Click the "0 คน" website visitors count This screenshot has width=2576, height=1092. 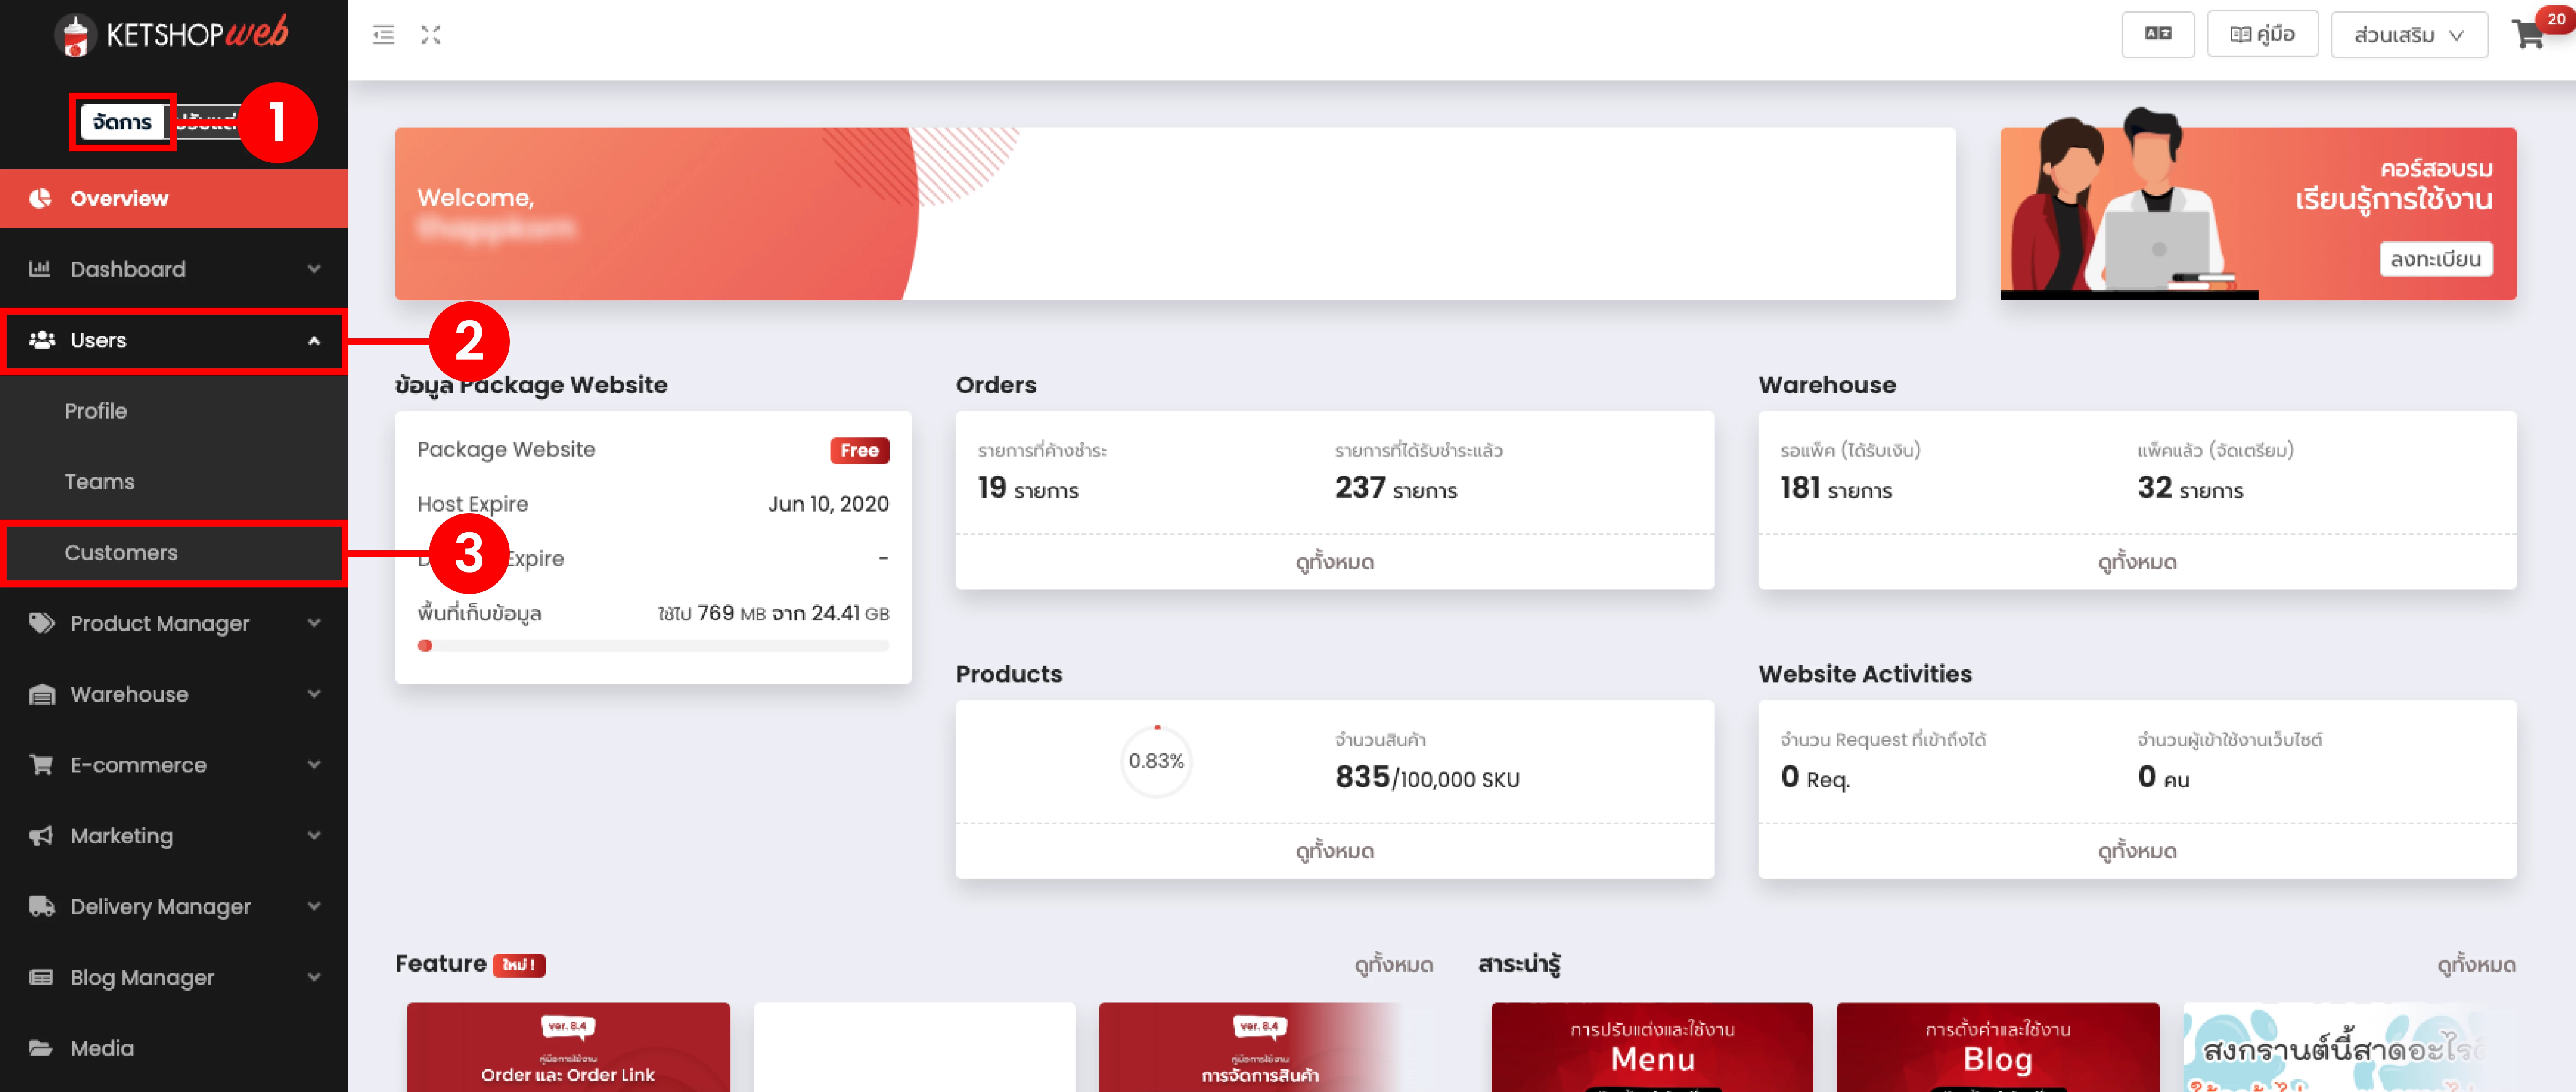[x=2164, y=778]
